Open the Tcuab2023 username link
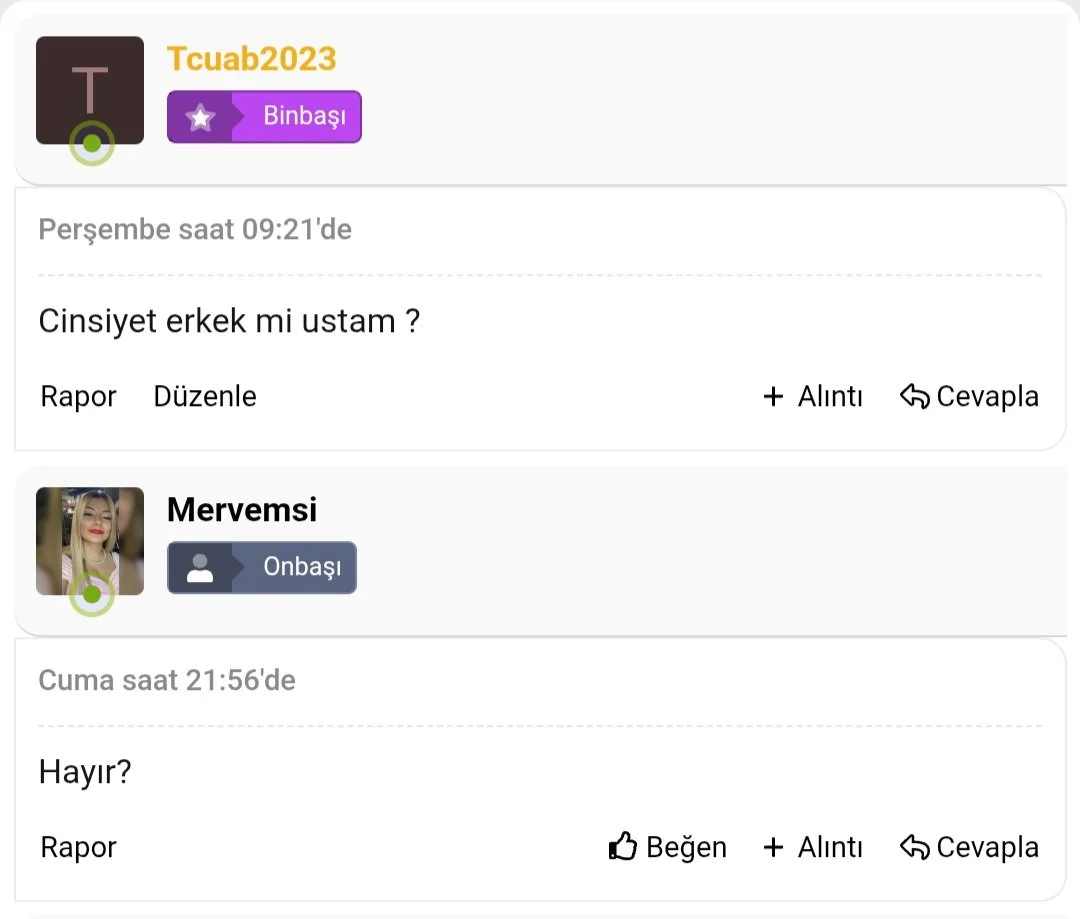1080x919 pixels. [251, 59]
